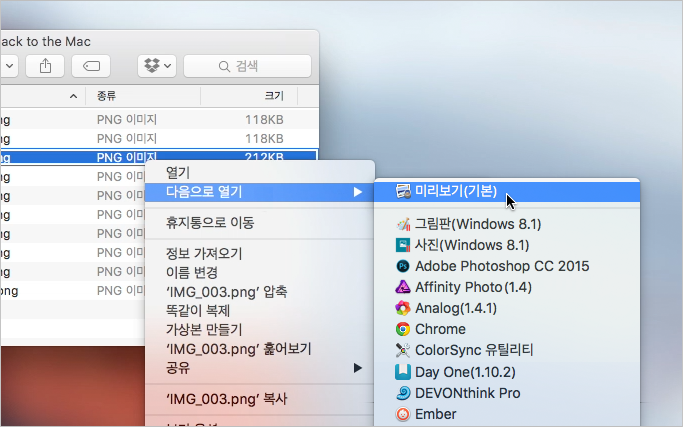This screenshot has width=683, height=427.
Task: Click the Share toolbar icon in Finder
Action: (45, 66)
